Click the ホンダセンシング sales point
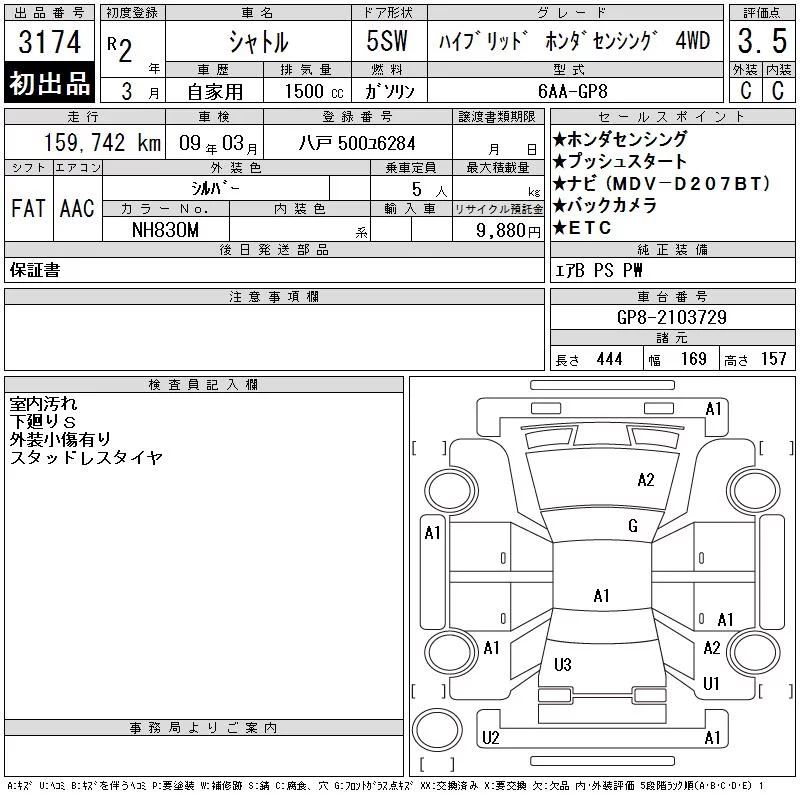The width and height of the screenshot is (800, 800). coord(620,139)
